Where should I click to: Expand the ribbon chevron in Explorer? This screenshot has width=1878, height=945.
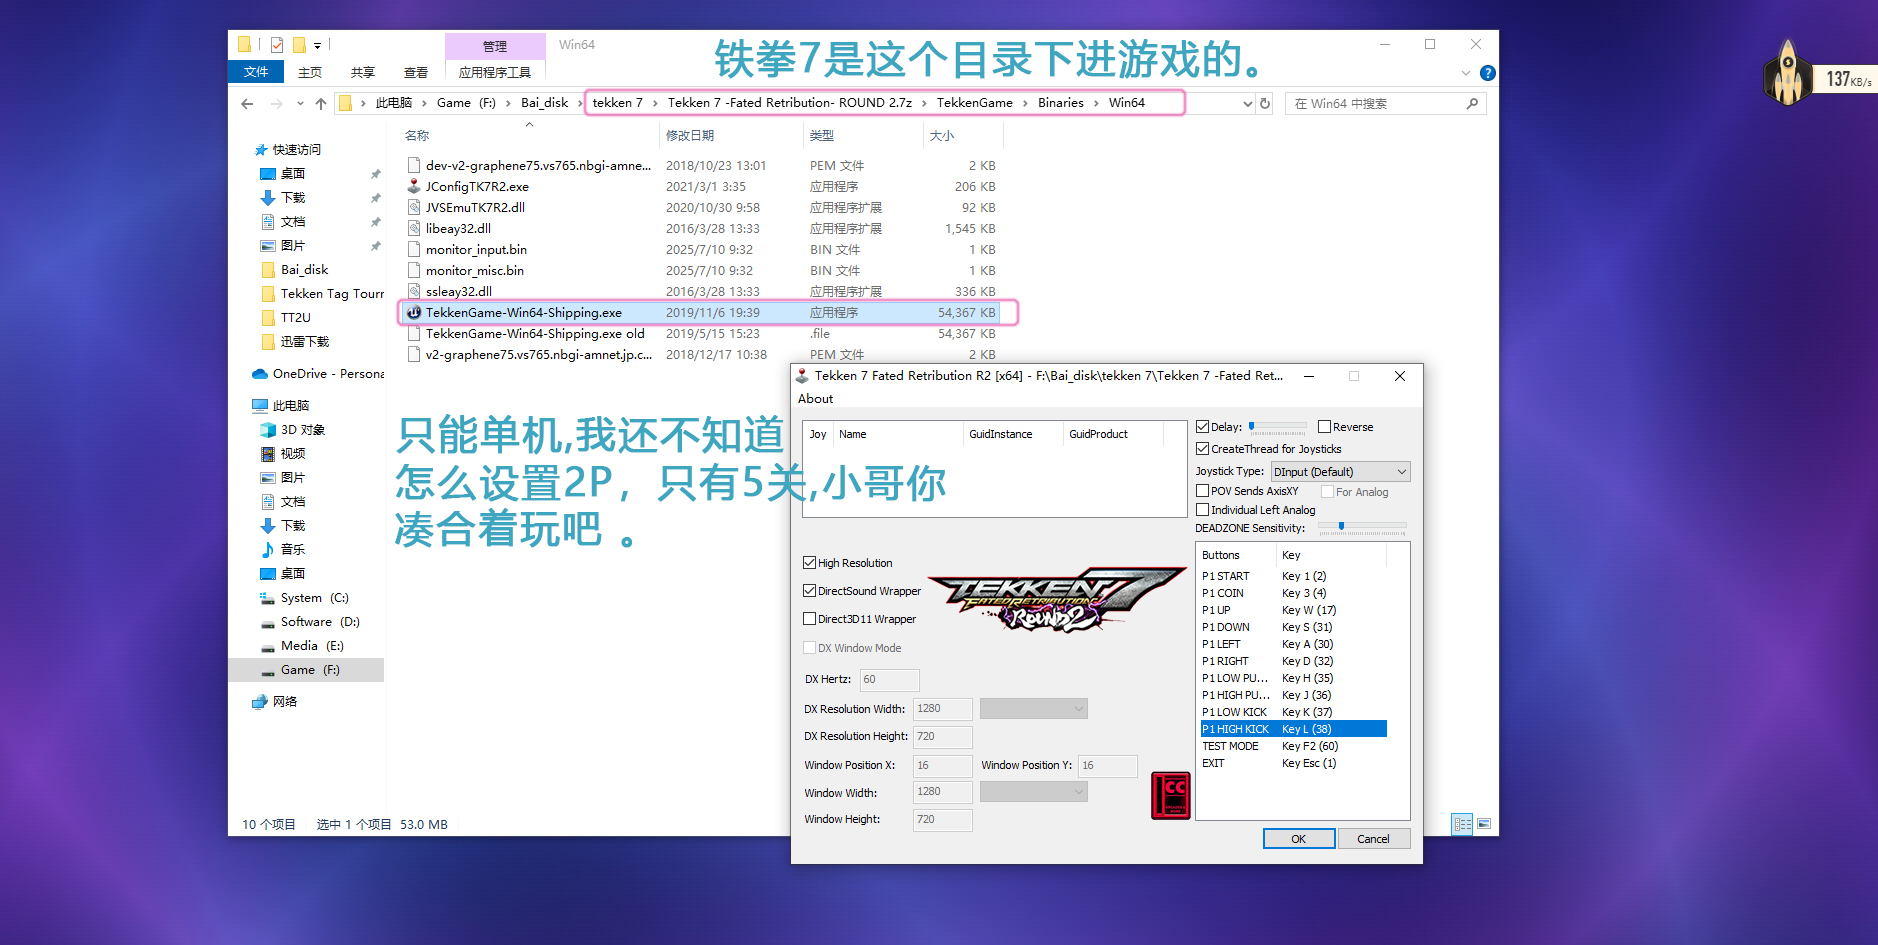(1466, 73)
